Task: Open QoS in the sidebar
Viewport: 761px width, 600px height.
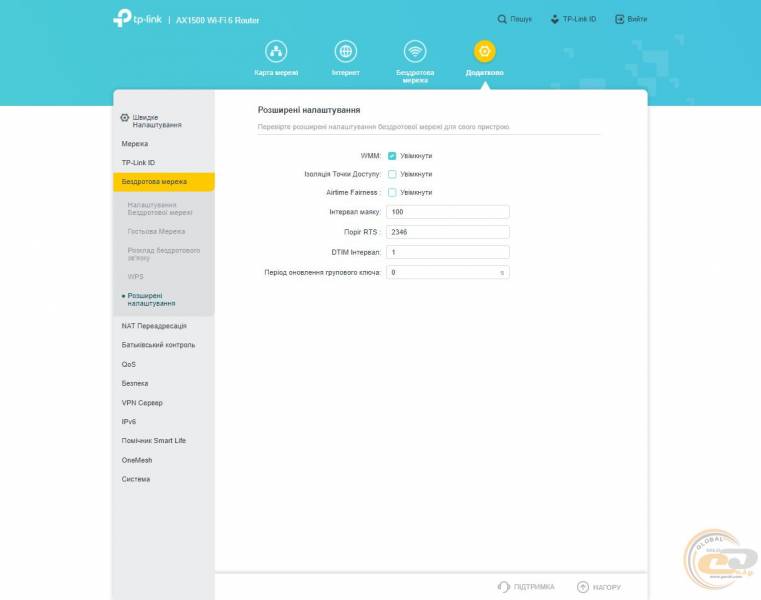Action: (x=129, y=364)
